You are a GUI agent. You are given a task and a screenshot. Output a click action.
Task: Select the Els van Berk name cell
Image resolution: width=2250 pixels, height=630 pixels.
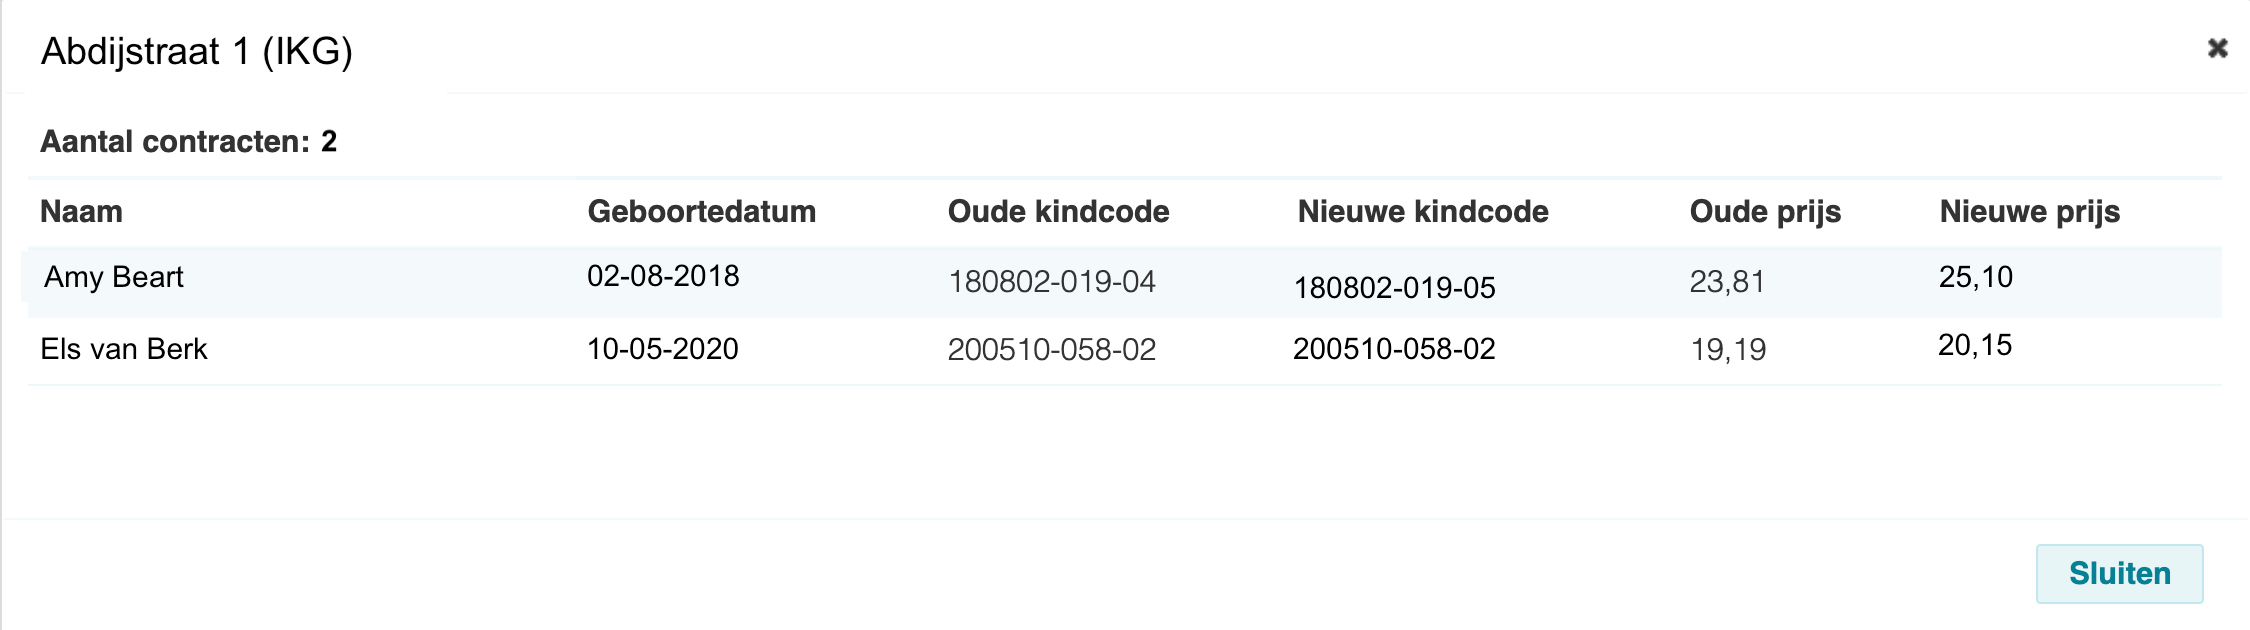[x=124, y=349]
